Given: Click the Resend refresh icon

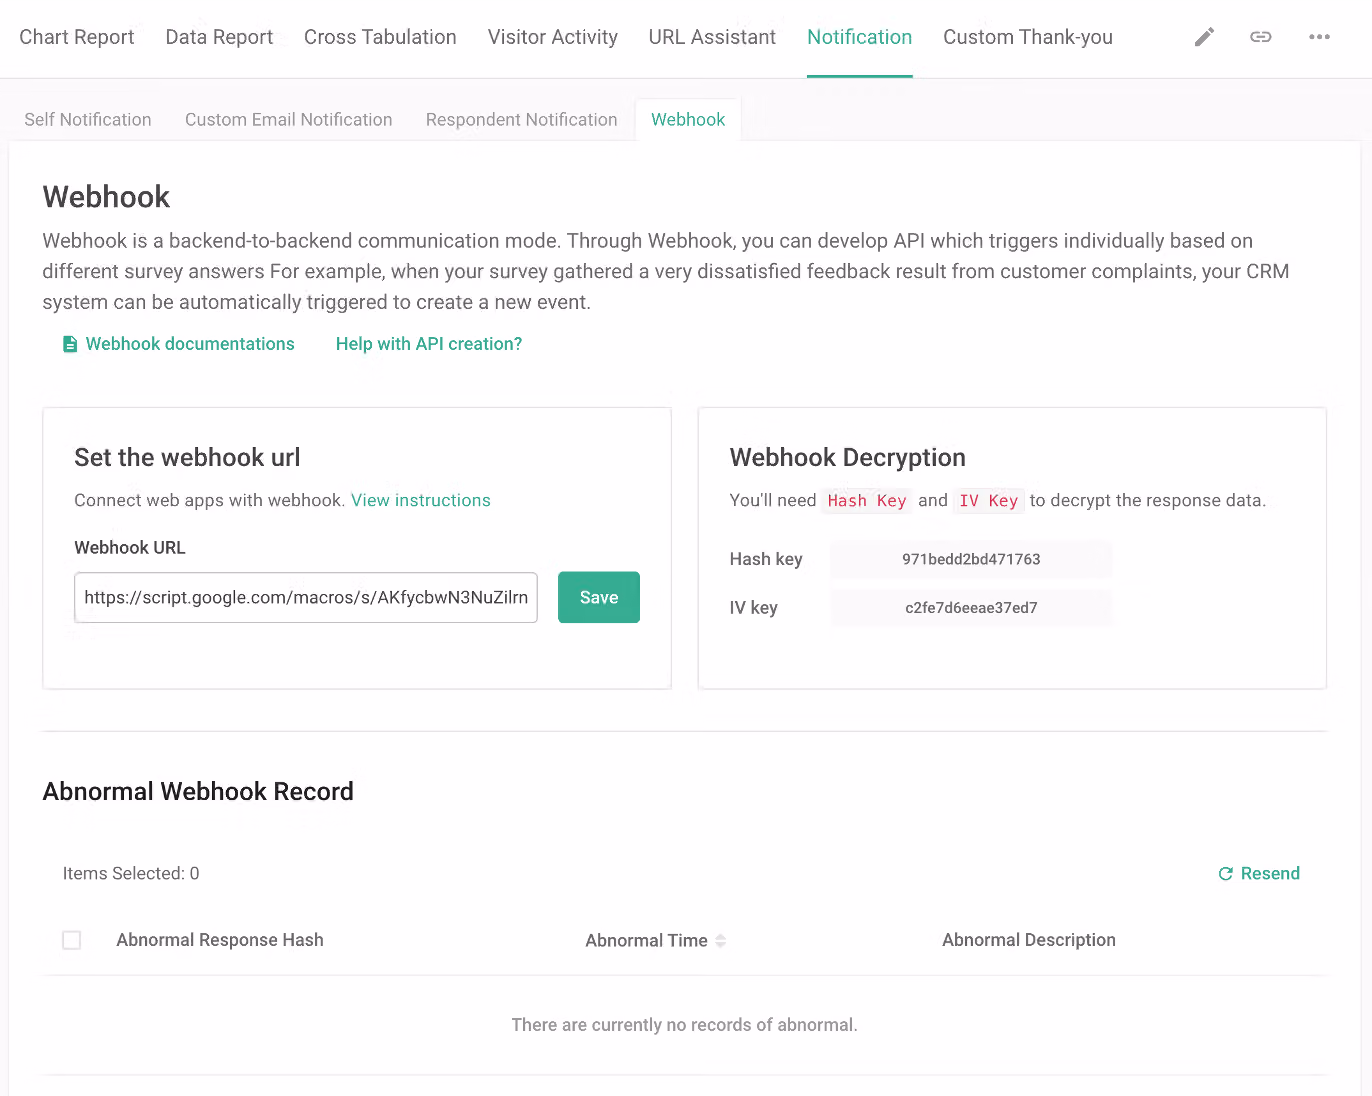Looking at the screenshot, I should click(x=1225, y=874).
